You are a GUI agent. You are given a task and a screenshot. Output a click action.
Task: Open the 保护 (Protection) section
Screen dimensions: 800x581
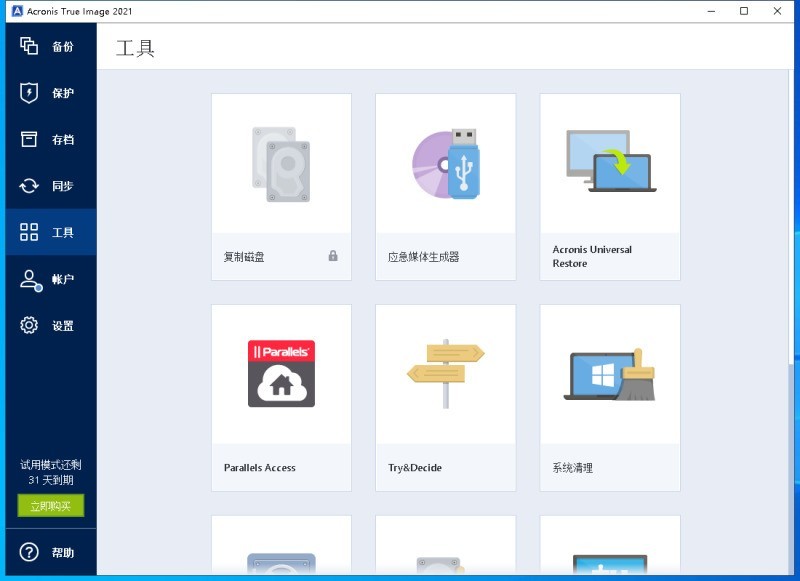pos(48,93)
